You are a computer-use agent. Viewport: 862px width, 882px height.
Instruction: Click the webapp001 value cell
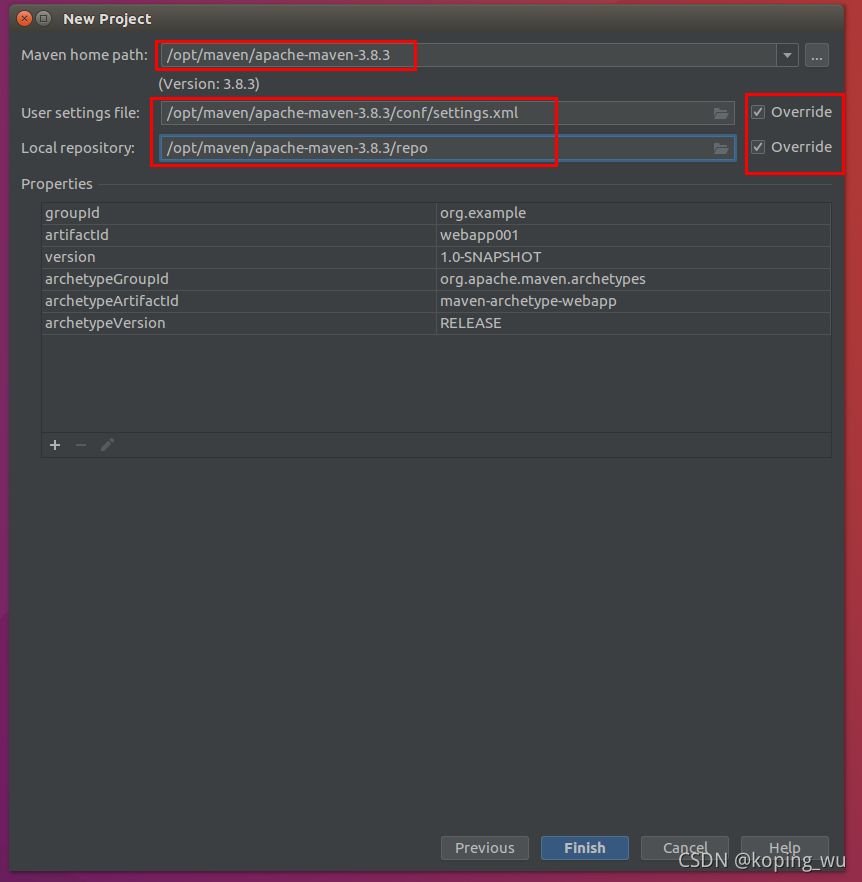click(x=634, y=235)
